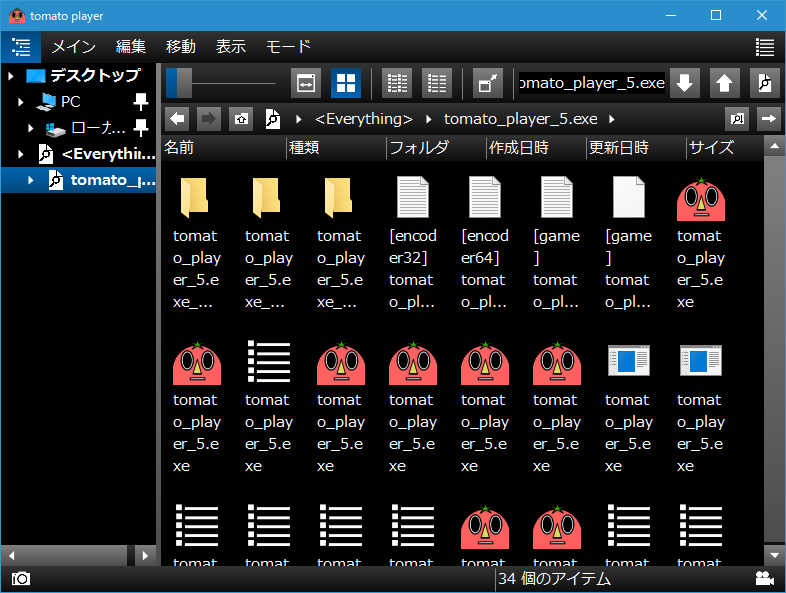786x593 pixels.
Task: Switch to large thumbnail grid view
Action: coord(346,83)
